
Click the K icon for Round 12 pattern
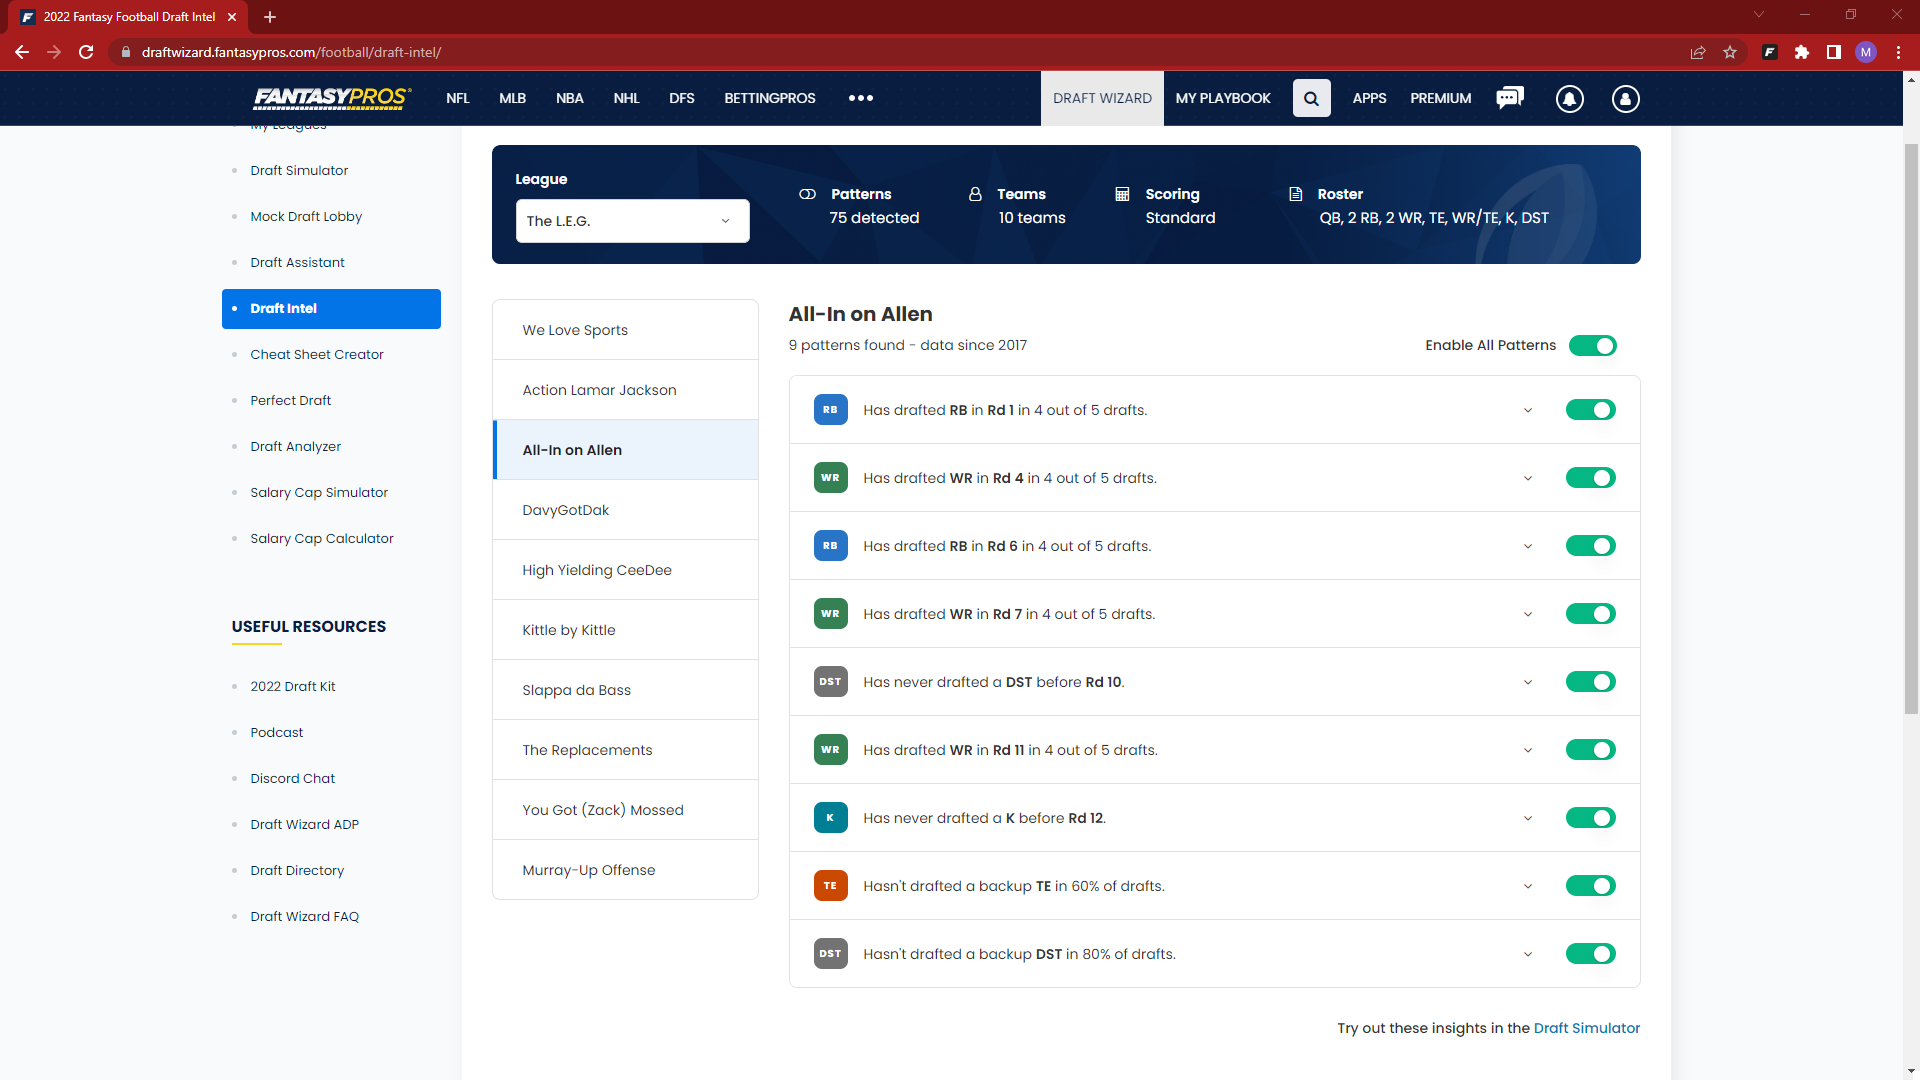pyautogui.click(x=831, y=818)
